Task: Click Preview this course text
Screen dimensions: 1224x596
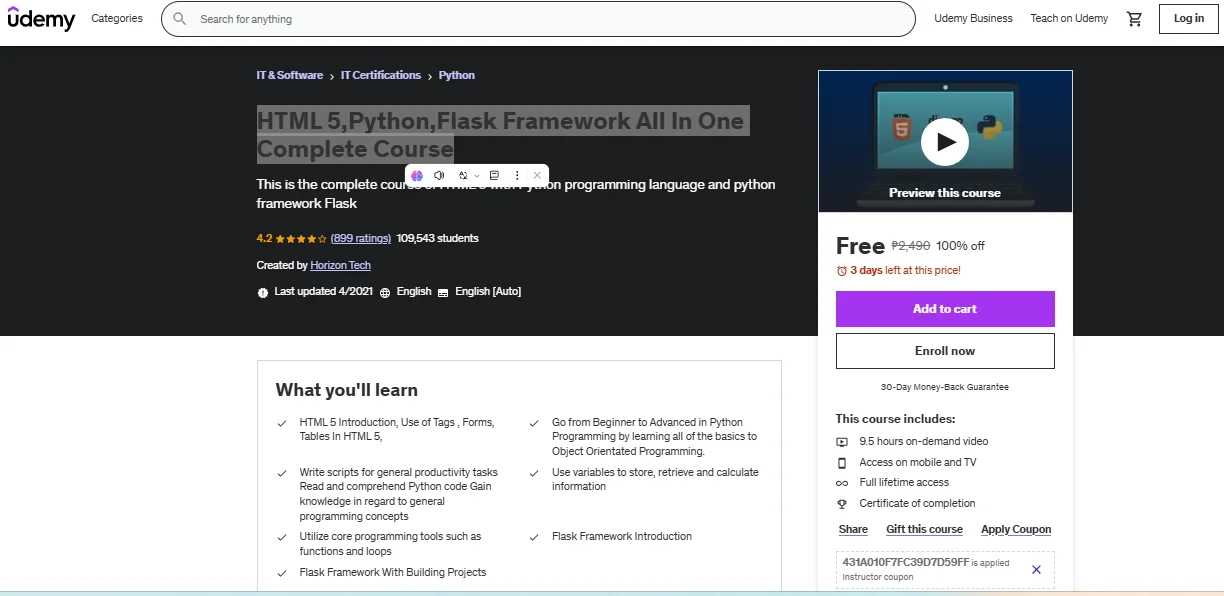Action: point(945,193)
